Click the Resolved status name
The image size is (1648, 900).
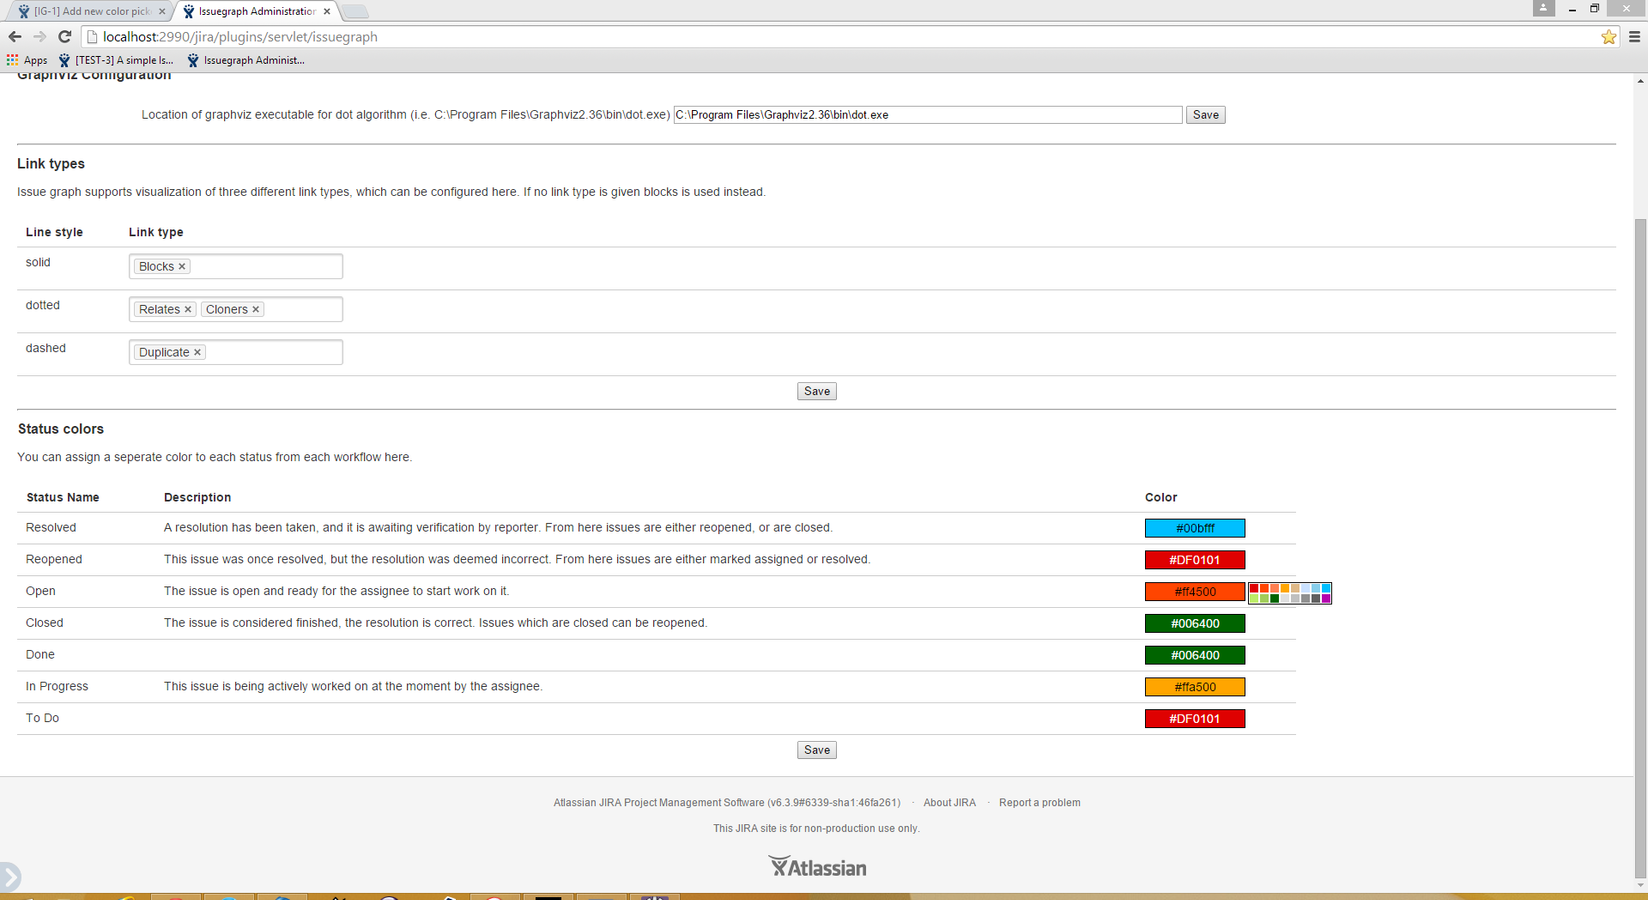point(51,528)
